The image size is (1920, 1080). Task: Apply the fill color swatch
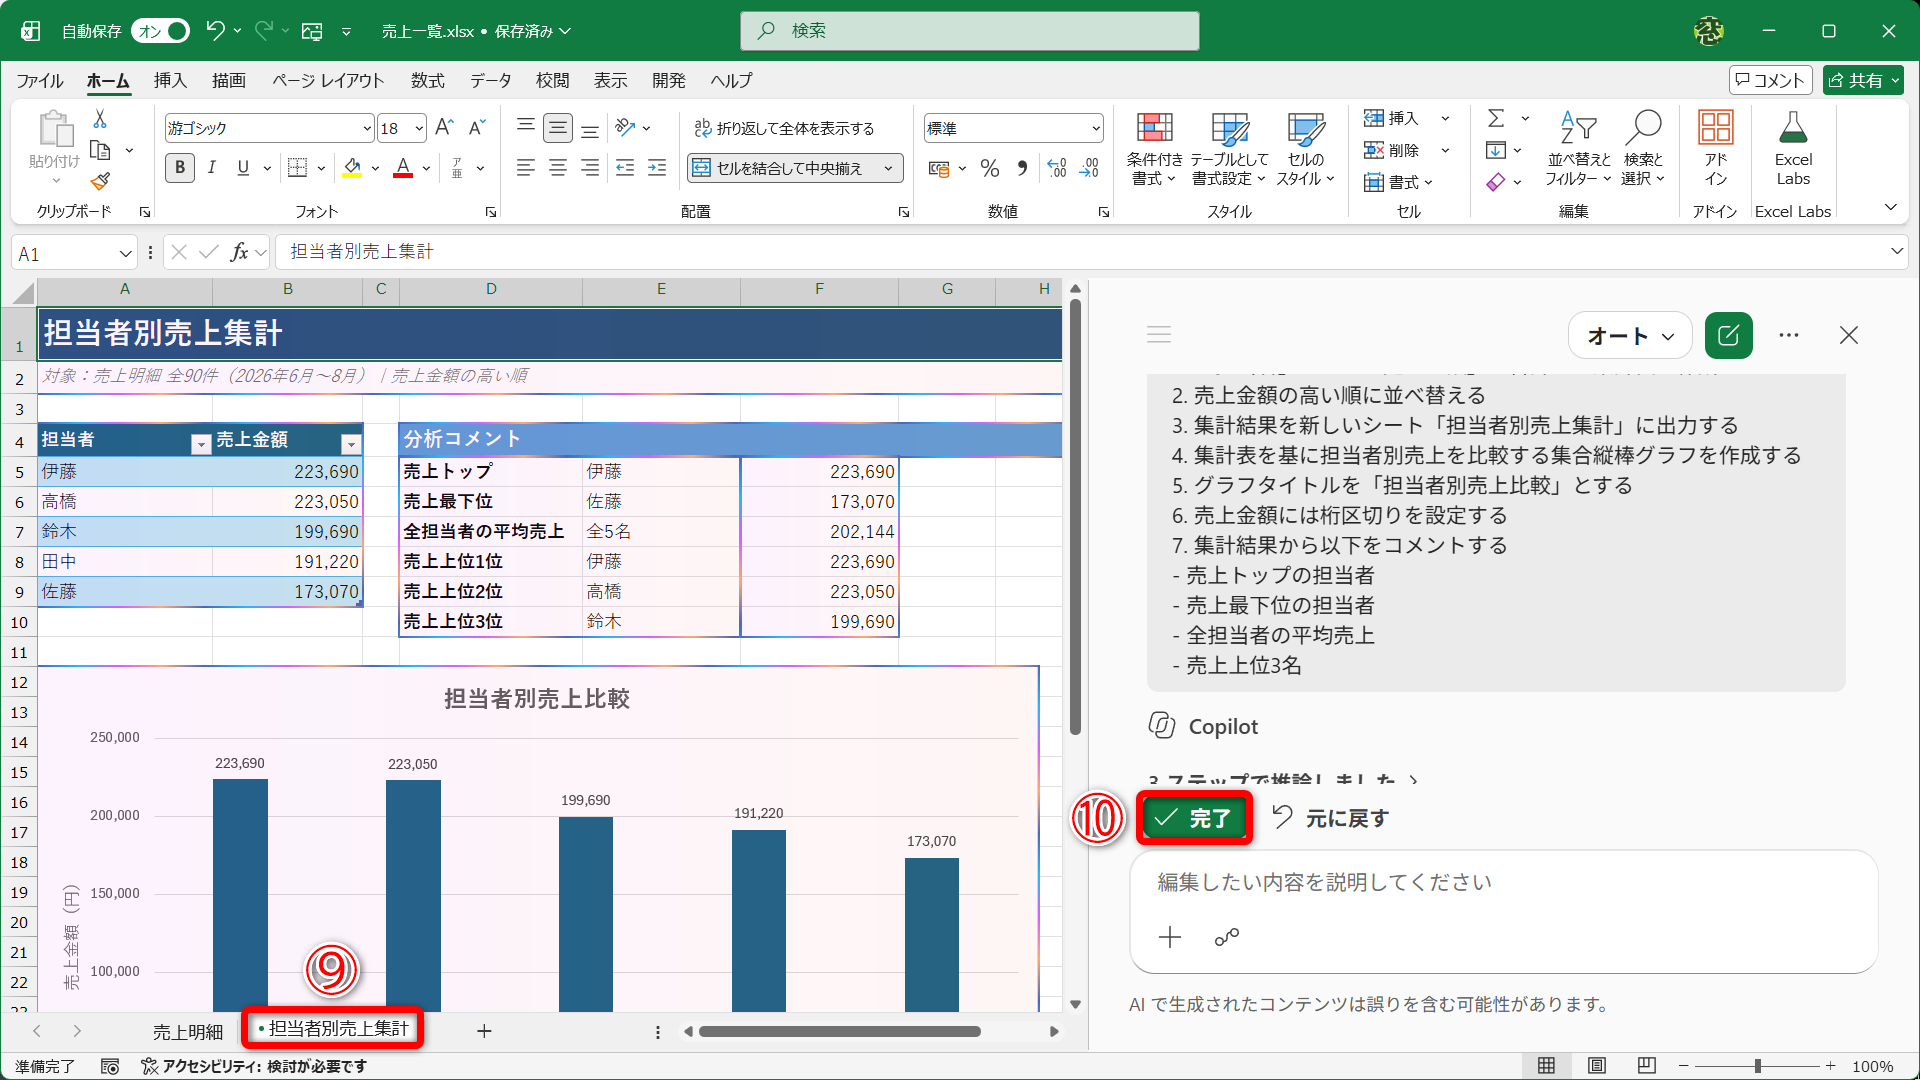coord(352,168)
